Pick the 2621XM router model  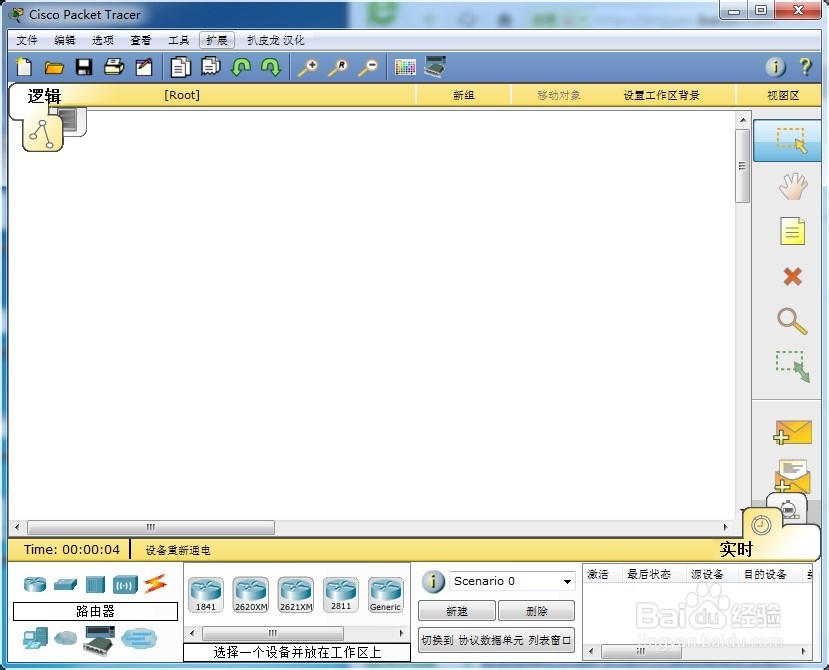pyautogui.click(x=296, y=594)
